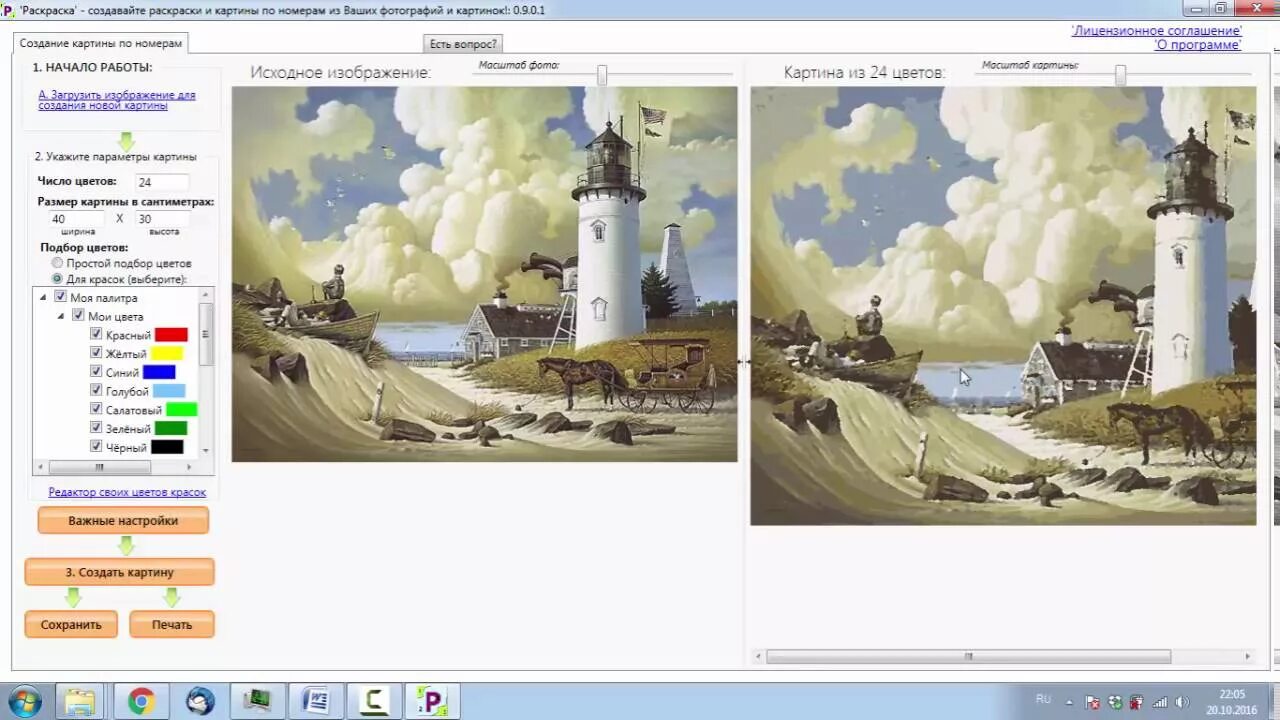Show hidden system tray icons

(x=1071, y=702)
